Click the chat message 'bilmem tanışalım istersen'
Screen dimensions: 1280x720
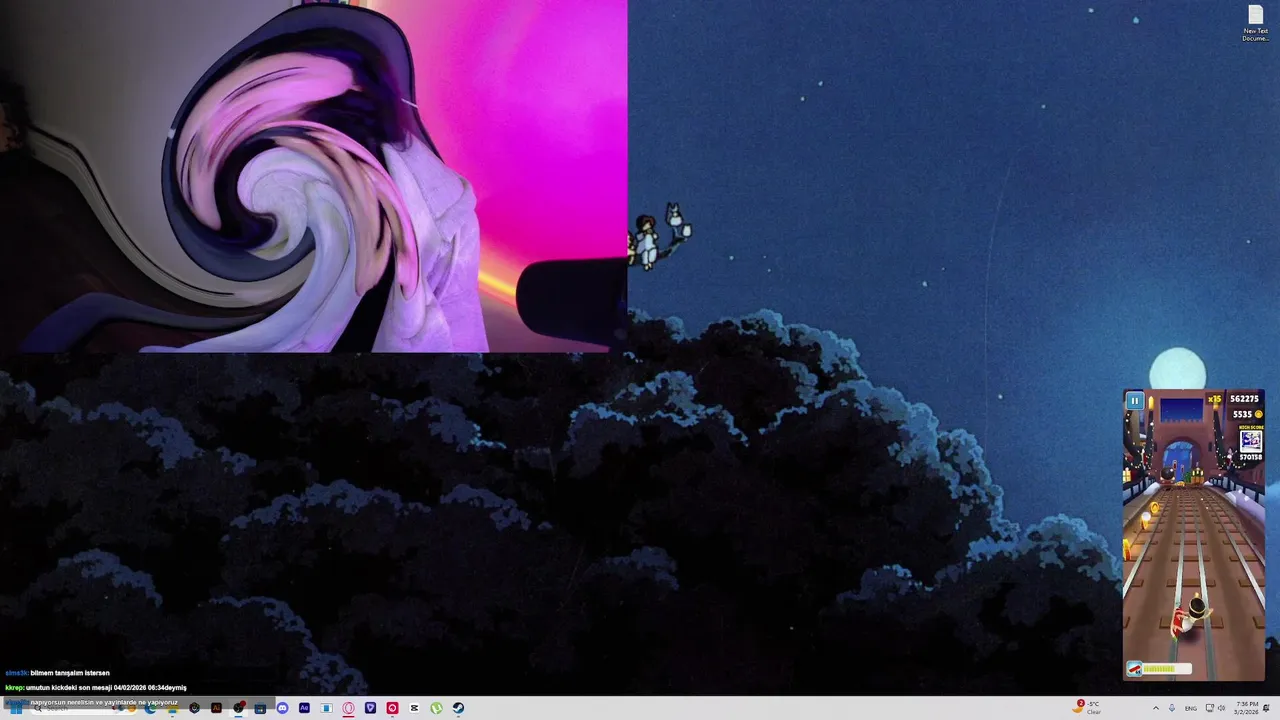70,673
